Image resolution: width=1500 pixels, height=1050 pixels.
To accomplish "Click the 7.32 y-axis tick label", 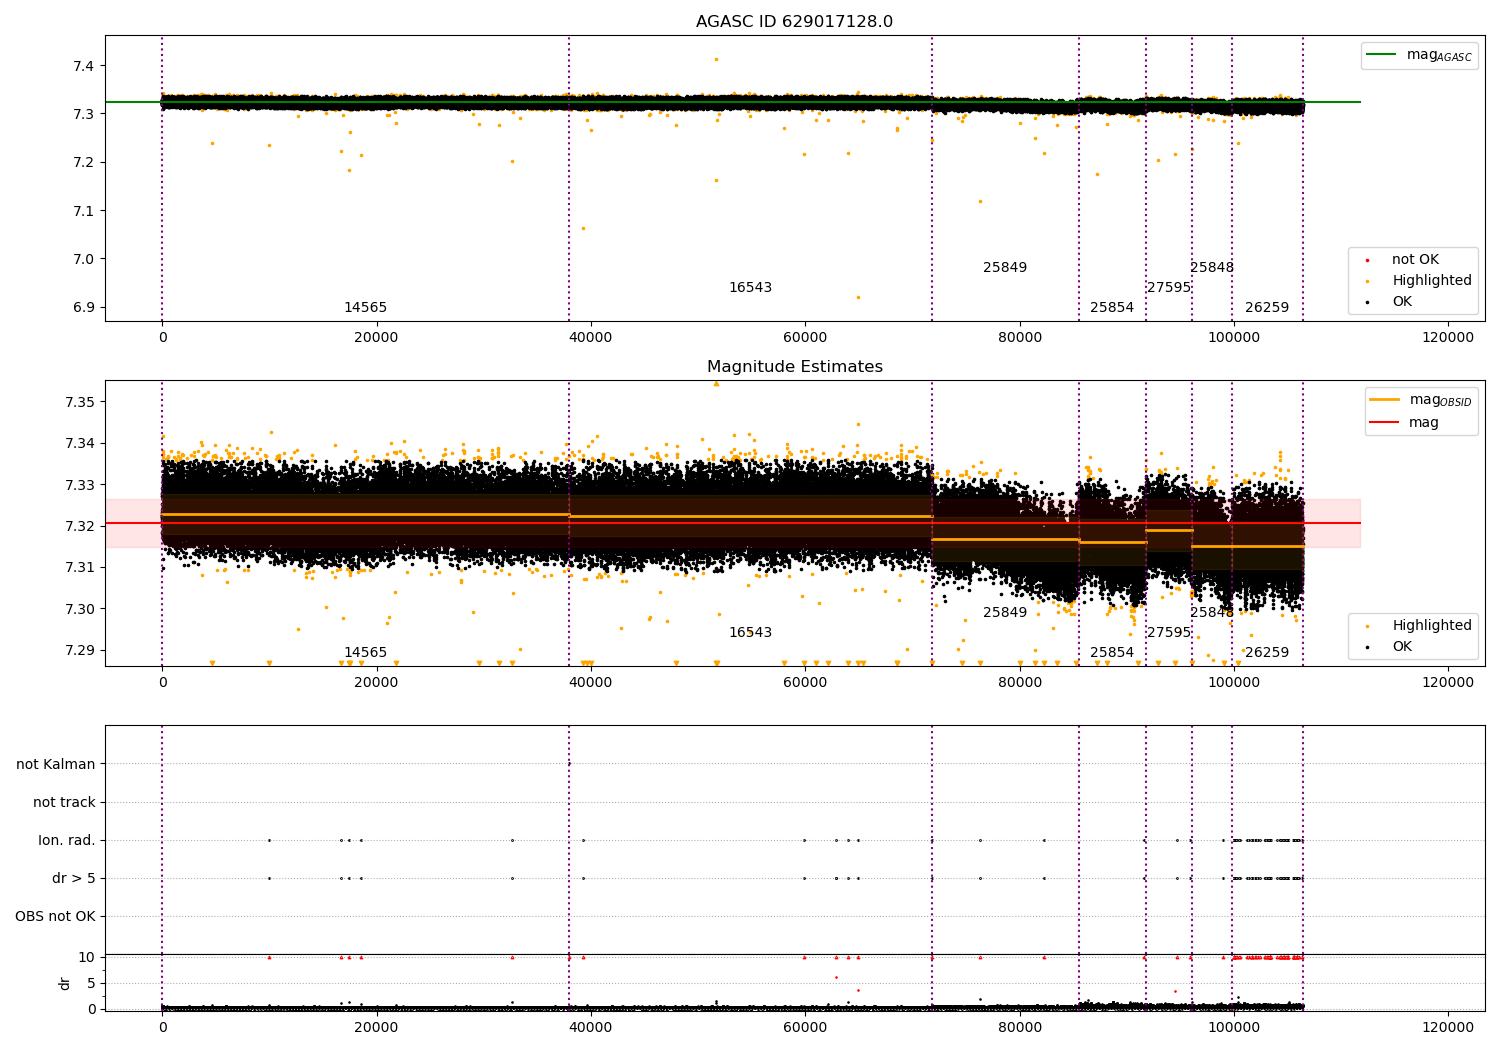I will point(80,526).
